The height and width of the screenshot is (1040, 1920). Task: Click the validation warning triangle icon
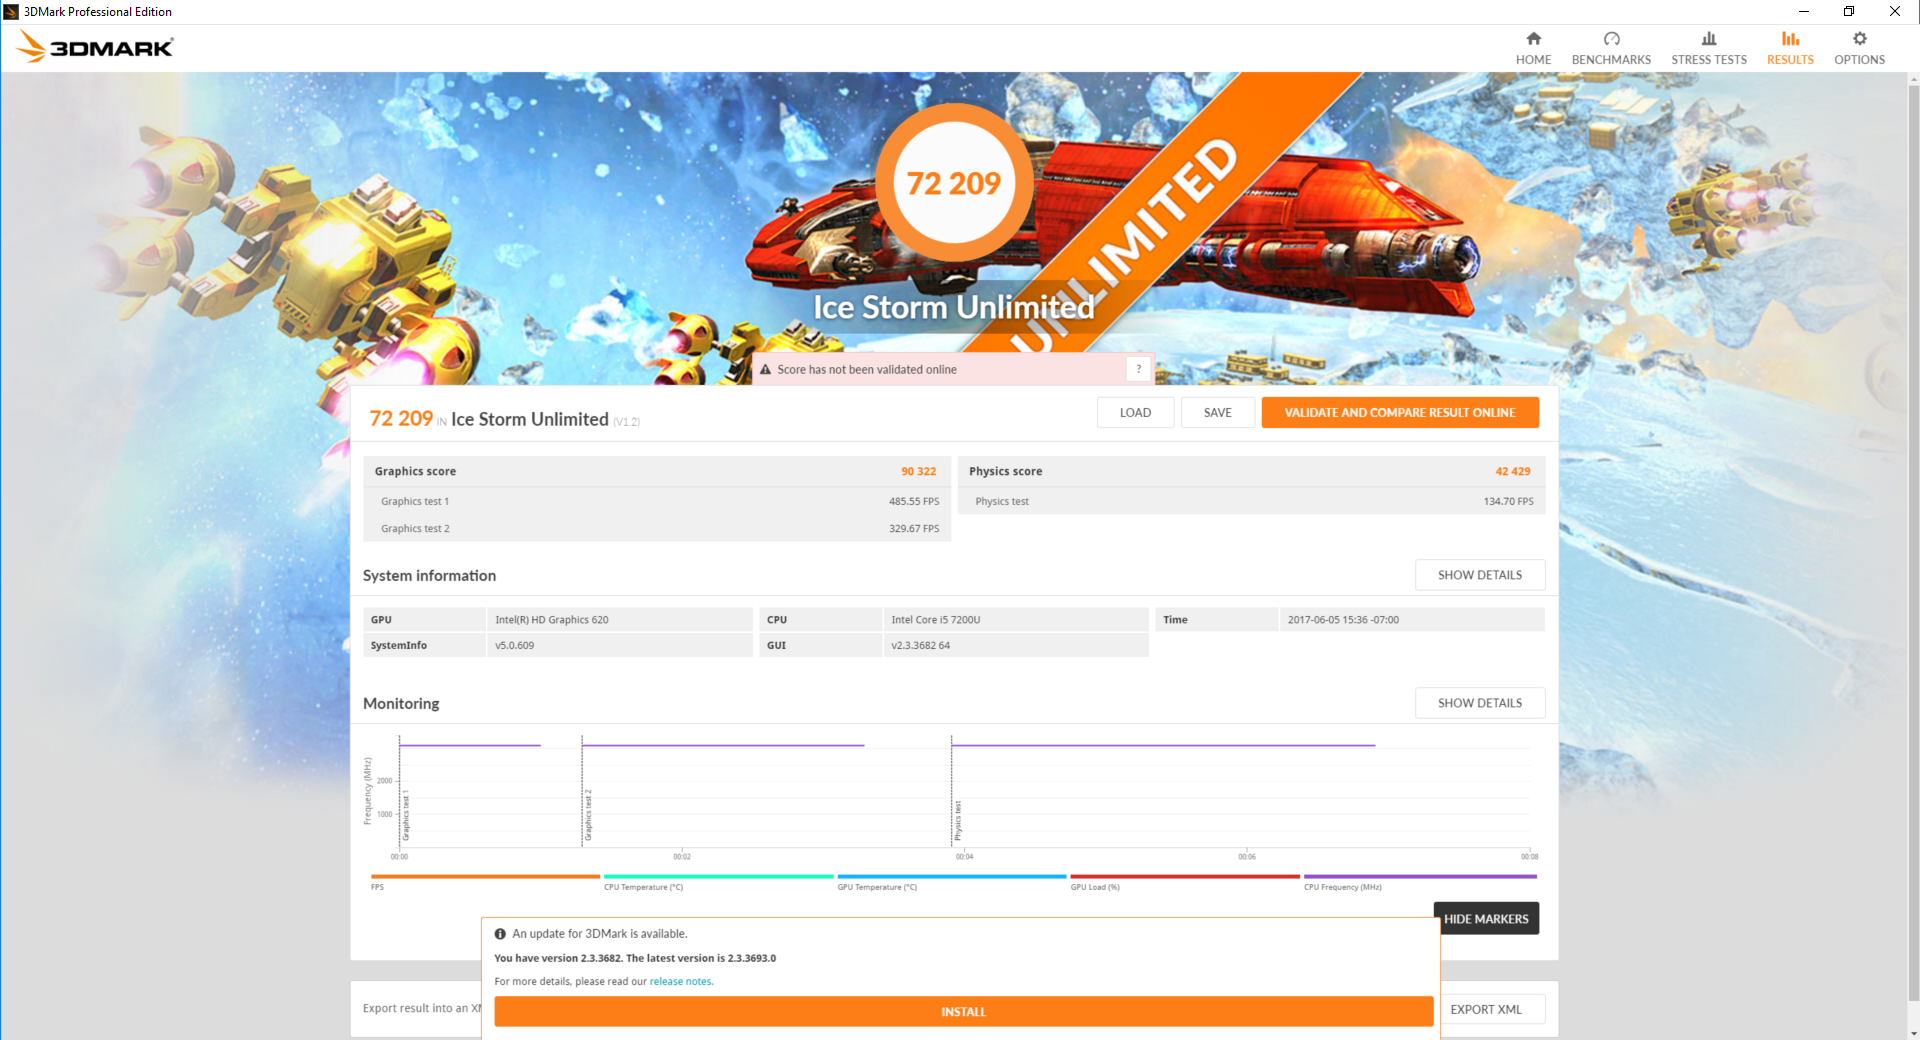(765, 369)
